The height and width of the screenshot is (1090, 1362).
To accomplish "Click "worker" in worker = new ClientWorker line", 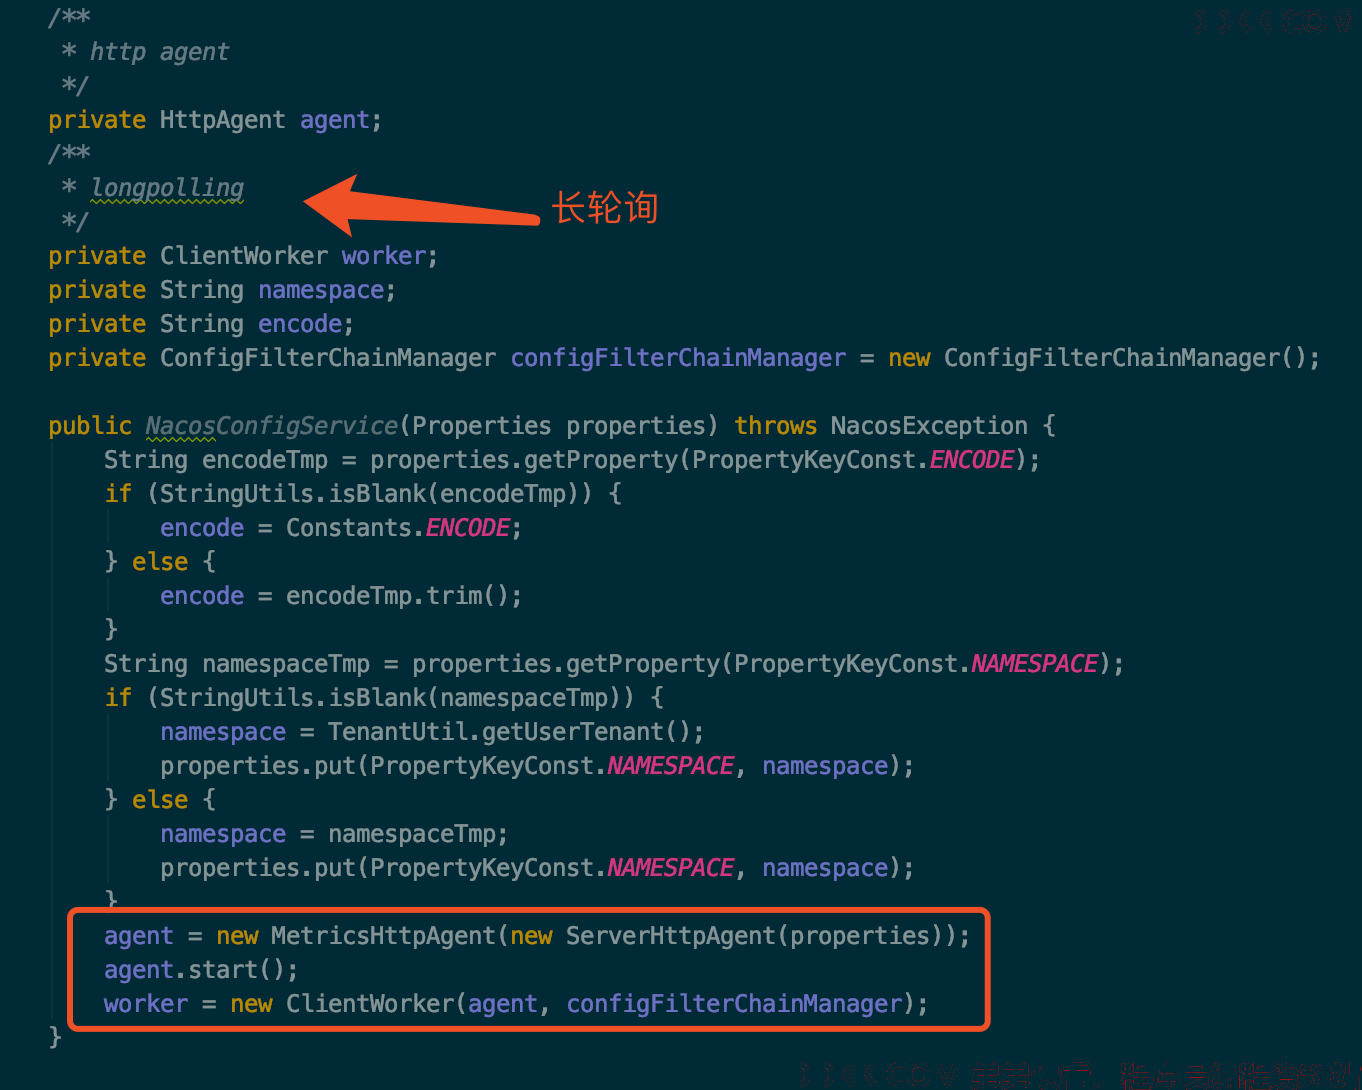I will pos(146,1004).
